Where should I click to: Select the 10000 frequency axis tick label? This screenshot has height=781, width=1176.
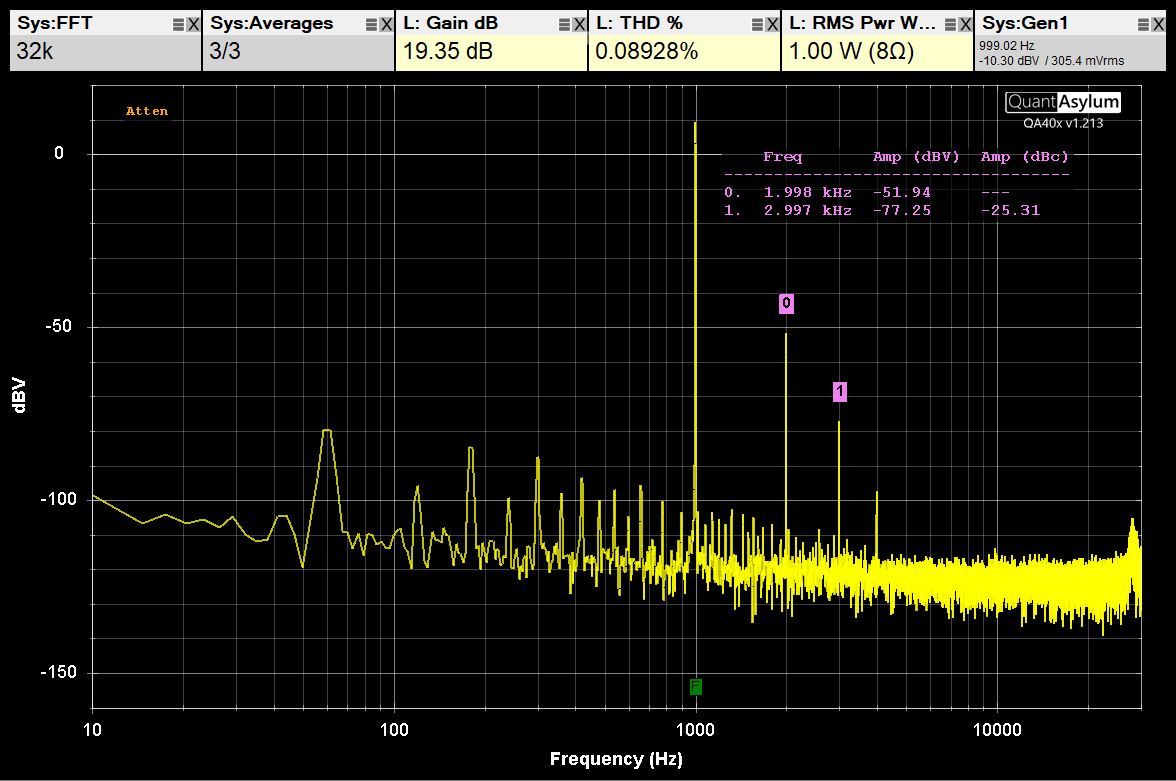pyautogui.click(x=998, y=730)
